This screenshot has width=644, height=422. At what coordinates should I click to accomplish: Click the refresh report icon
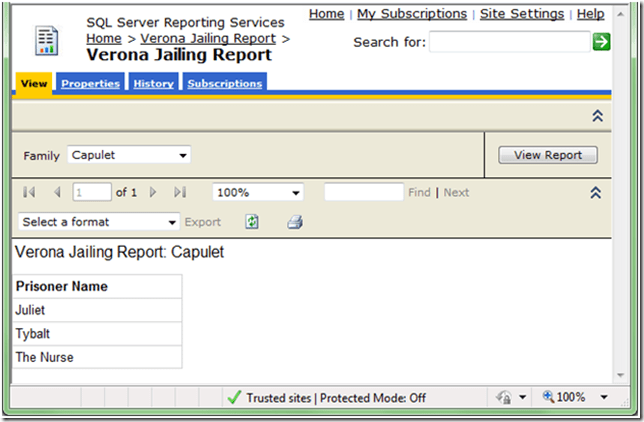coord(252,222)
